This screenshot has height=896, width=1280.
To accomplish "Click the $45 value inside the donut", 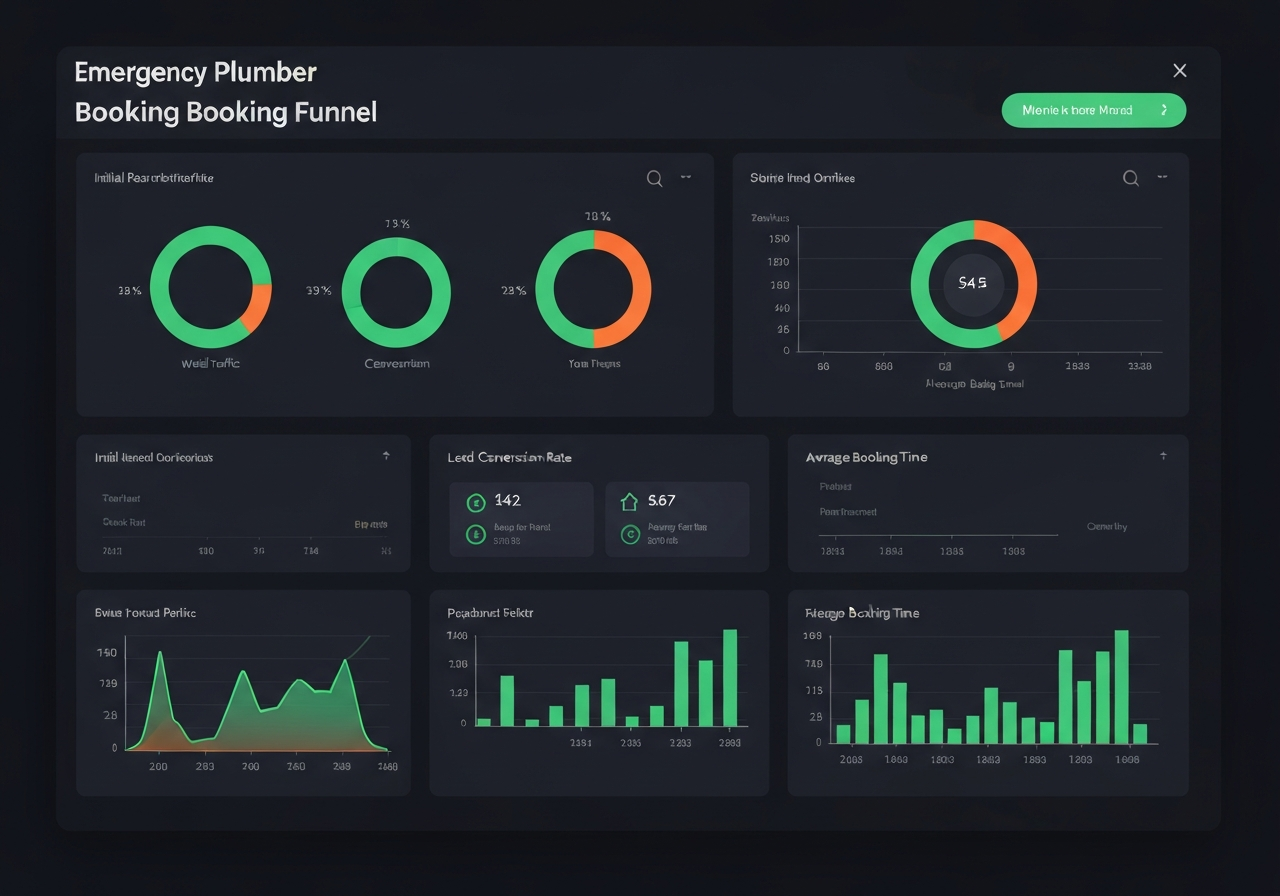I will (972, 283).
